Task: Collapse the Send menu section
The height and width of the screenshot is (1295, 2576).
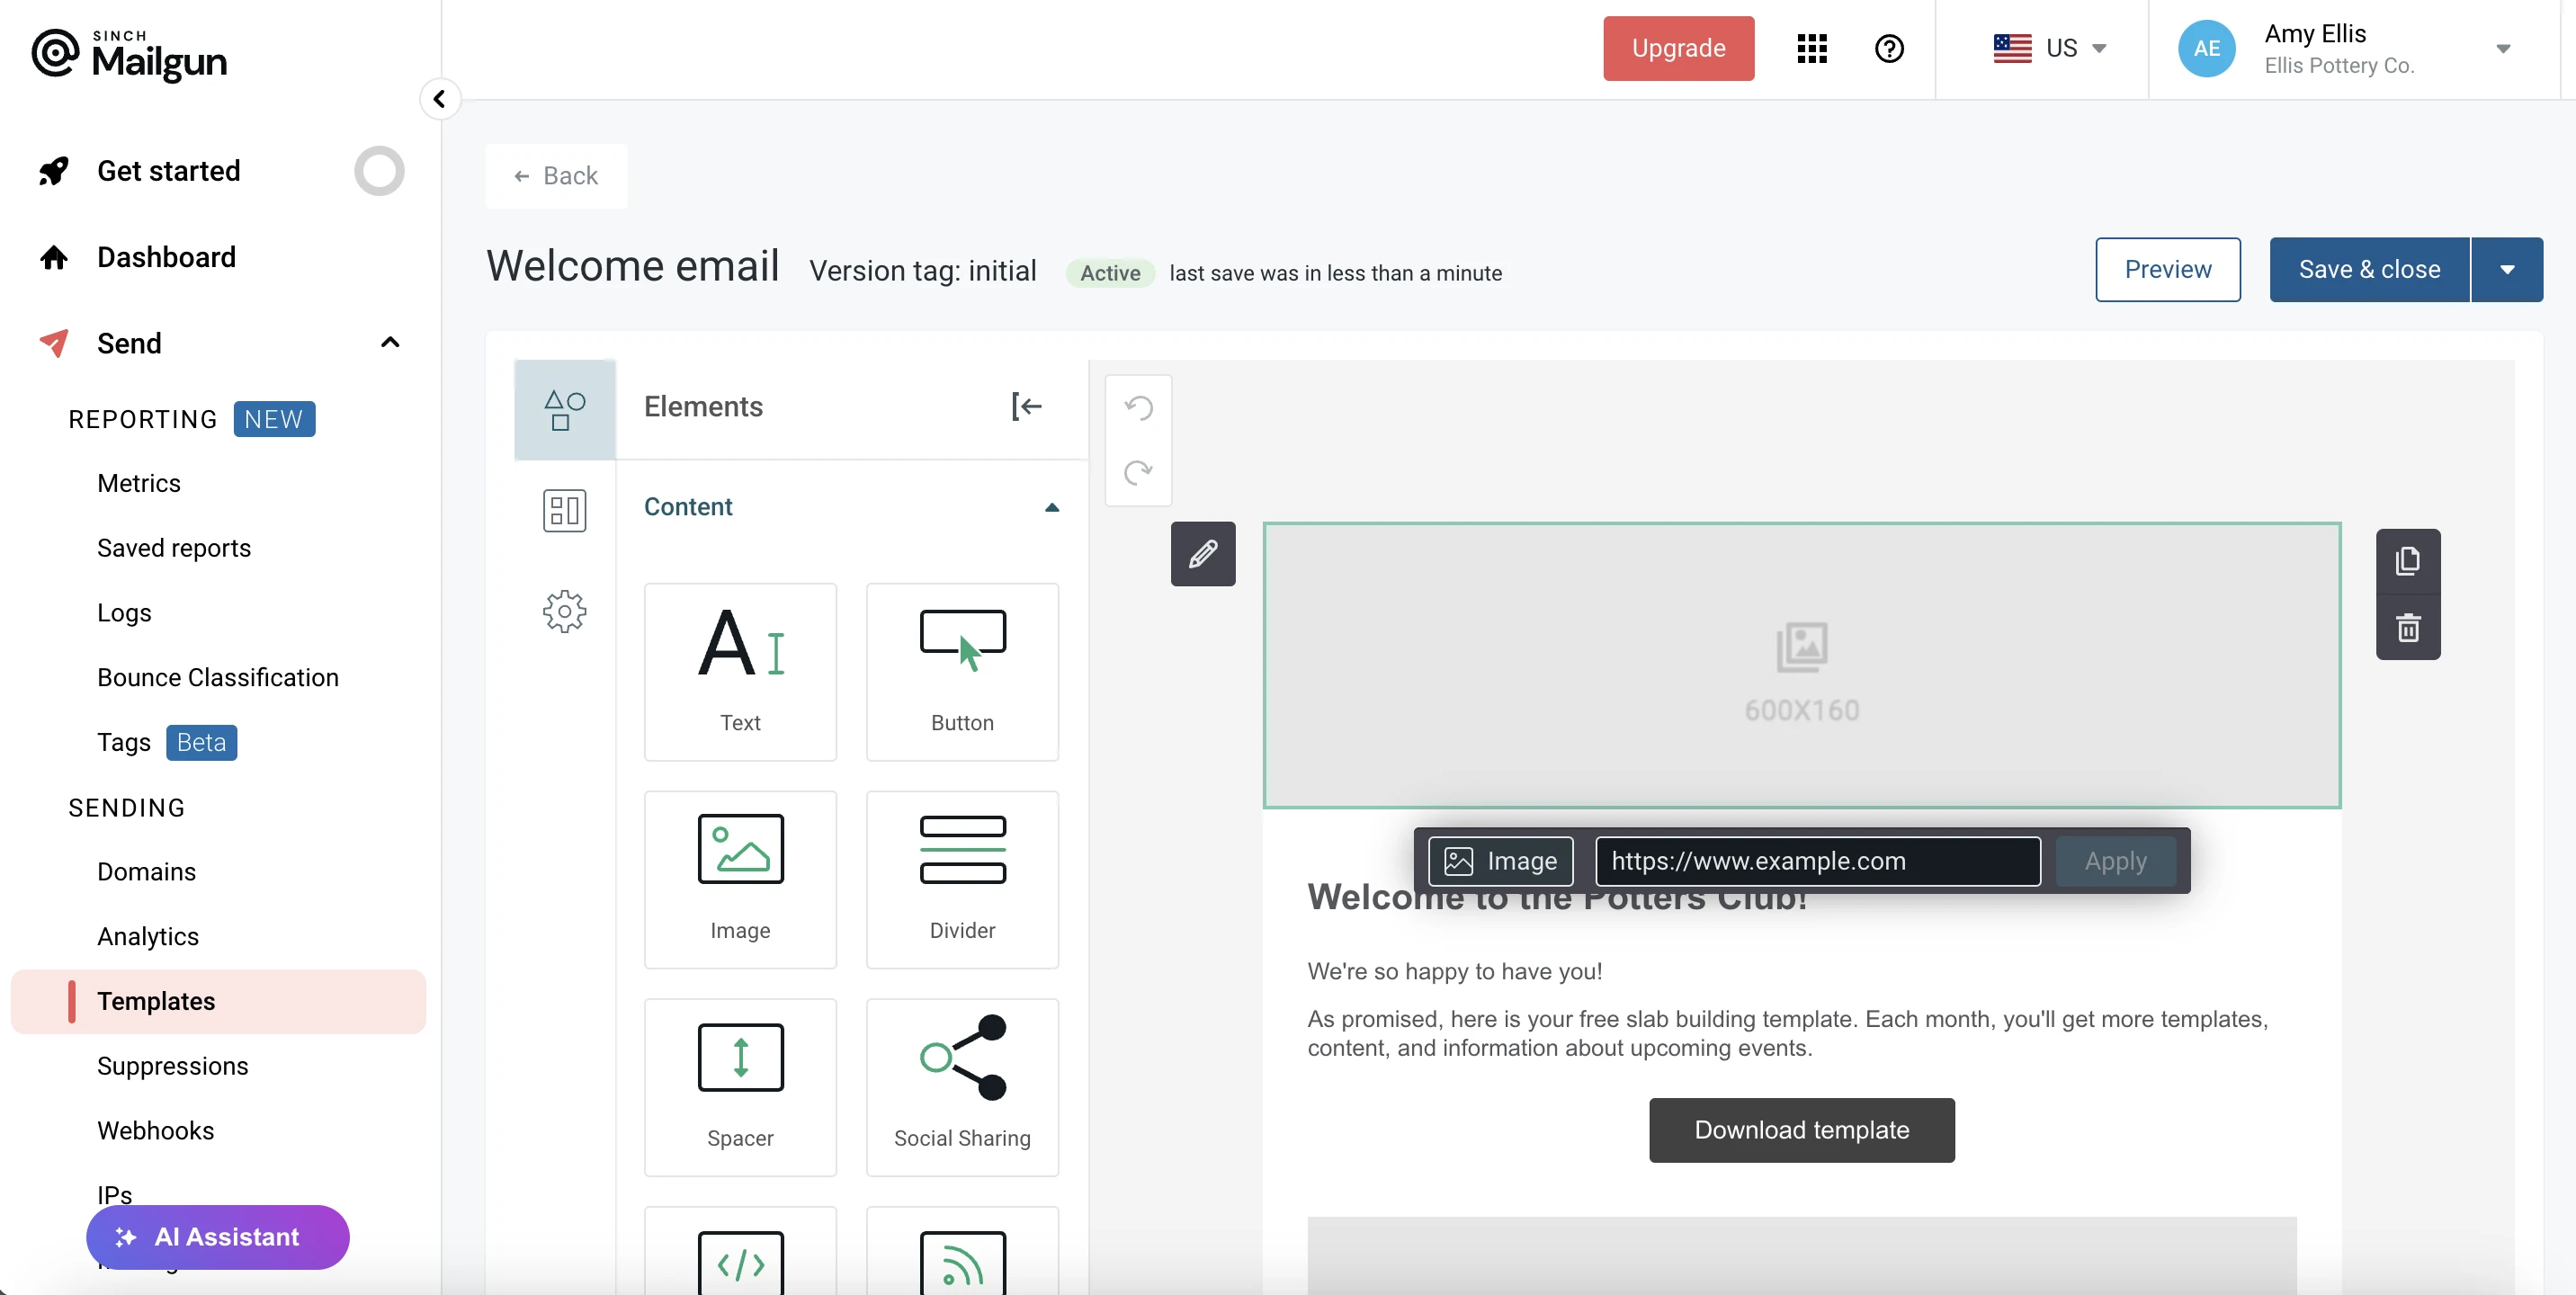Action: coord(390,343)
